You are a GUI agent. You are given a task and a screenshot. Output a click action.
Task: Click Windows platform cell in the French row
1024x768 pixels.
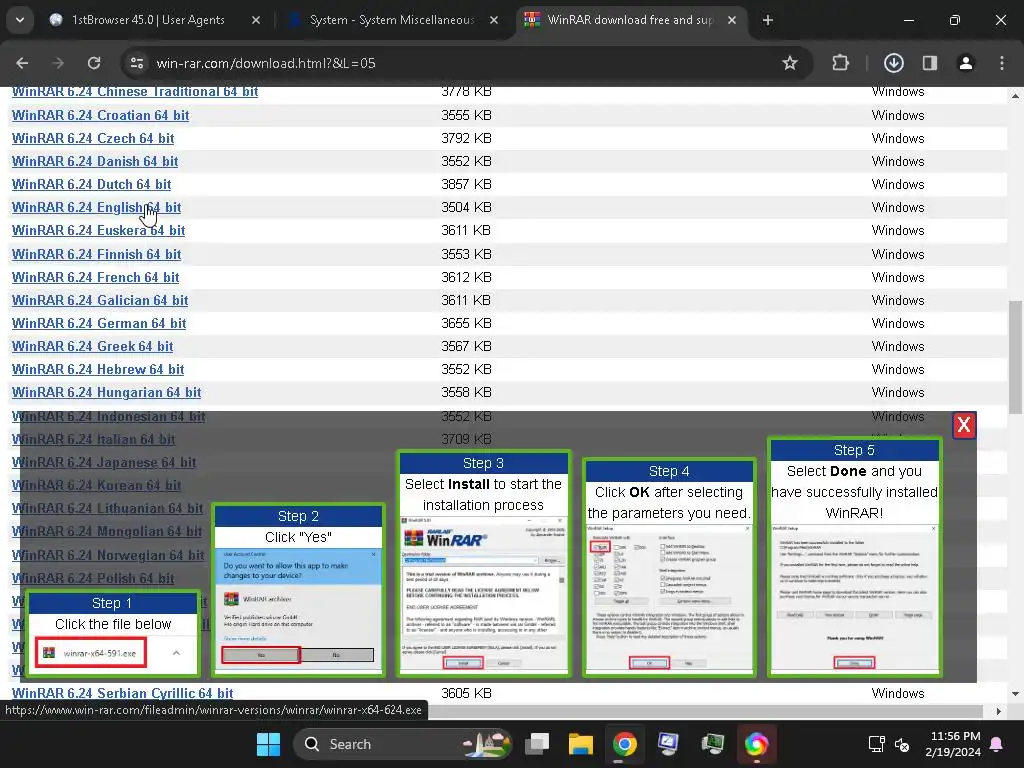point(898,278)
